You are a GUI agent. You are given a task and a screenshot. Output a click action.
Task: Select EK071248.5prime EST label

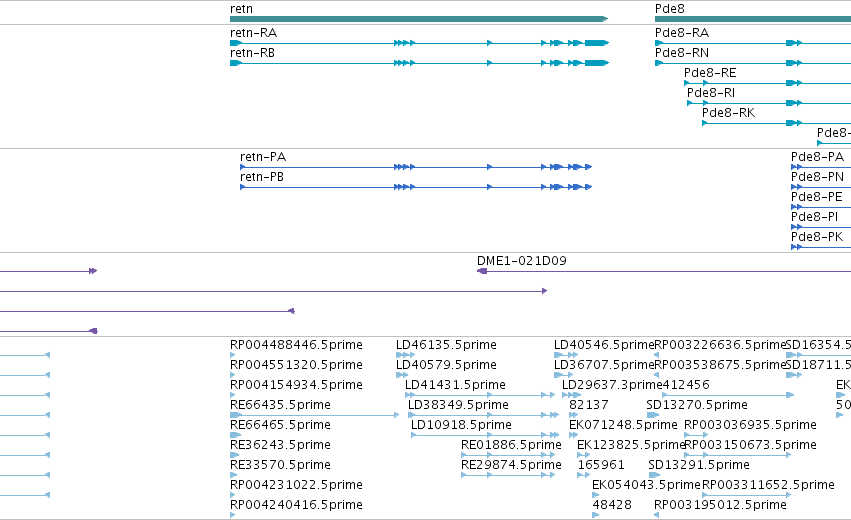coord(623,425)
